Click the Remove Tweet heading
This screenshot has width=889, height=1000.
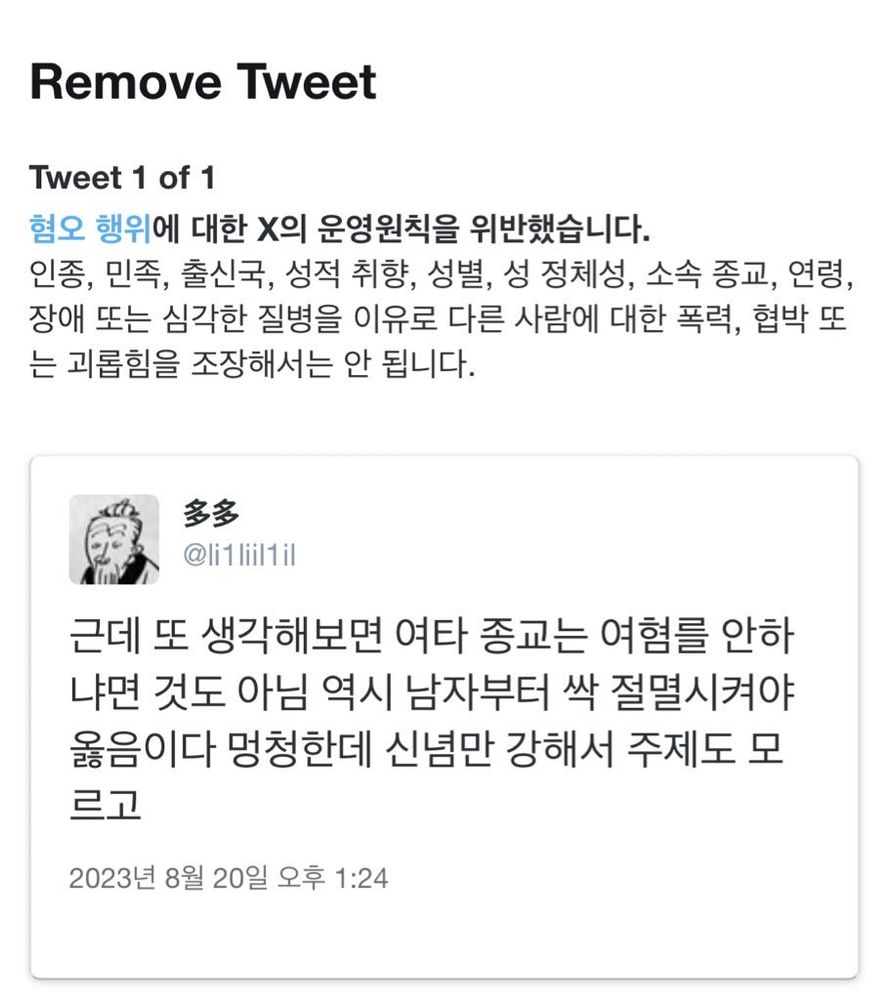click(x=203, y=82)
